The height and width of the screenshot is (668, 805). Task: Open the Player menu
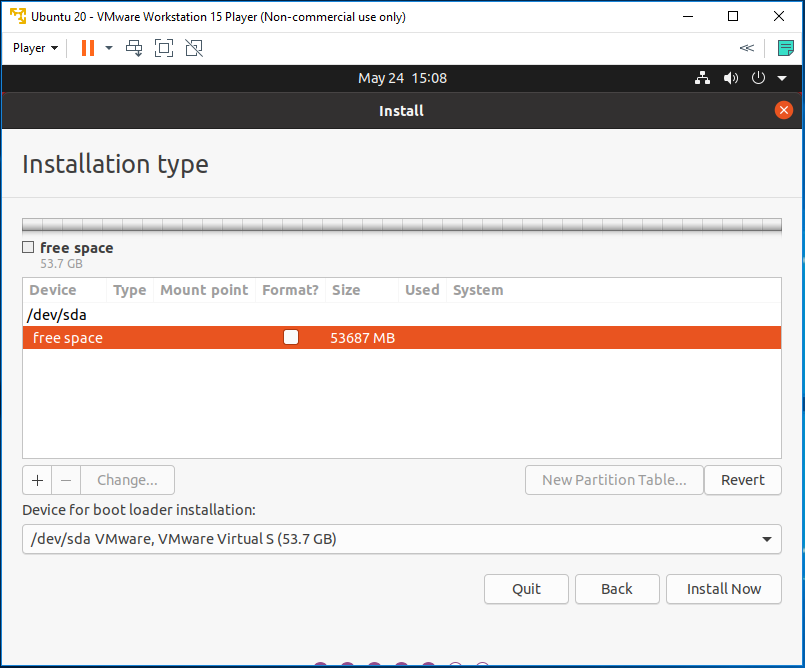coord(35,48)
